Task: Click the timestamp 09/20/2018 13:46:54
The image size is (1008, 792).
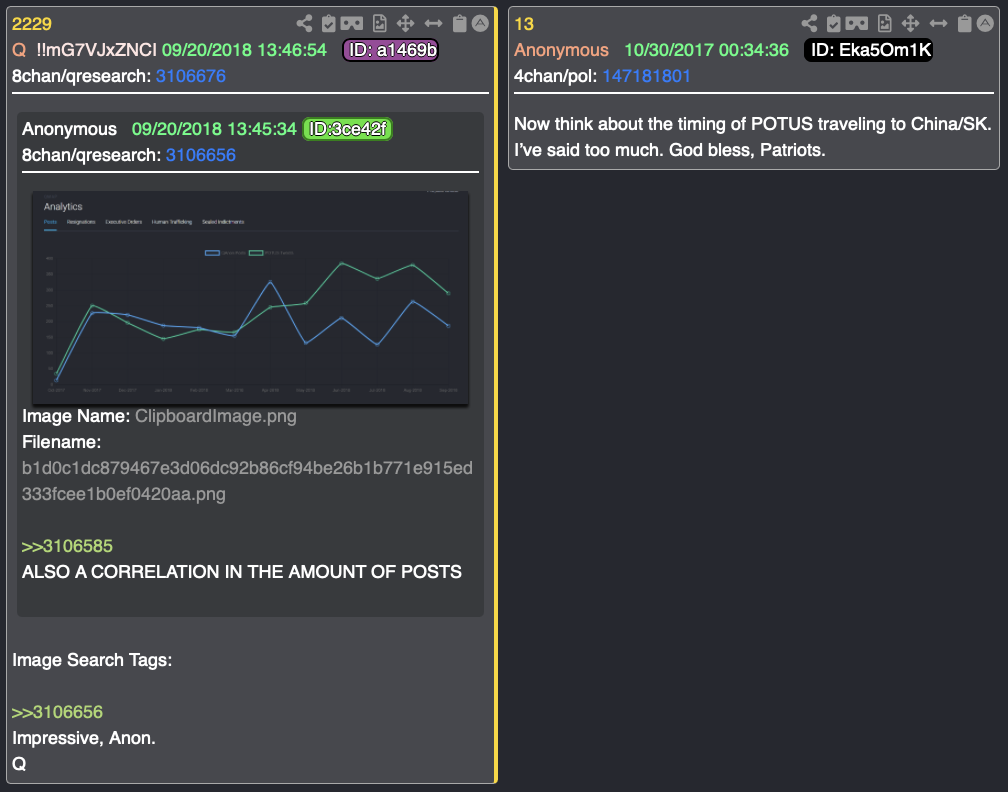Action: tap(244, 50)
